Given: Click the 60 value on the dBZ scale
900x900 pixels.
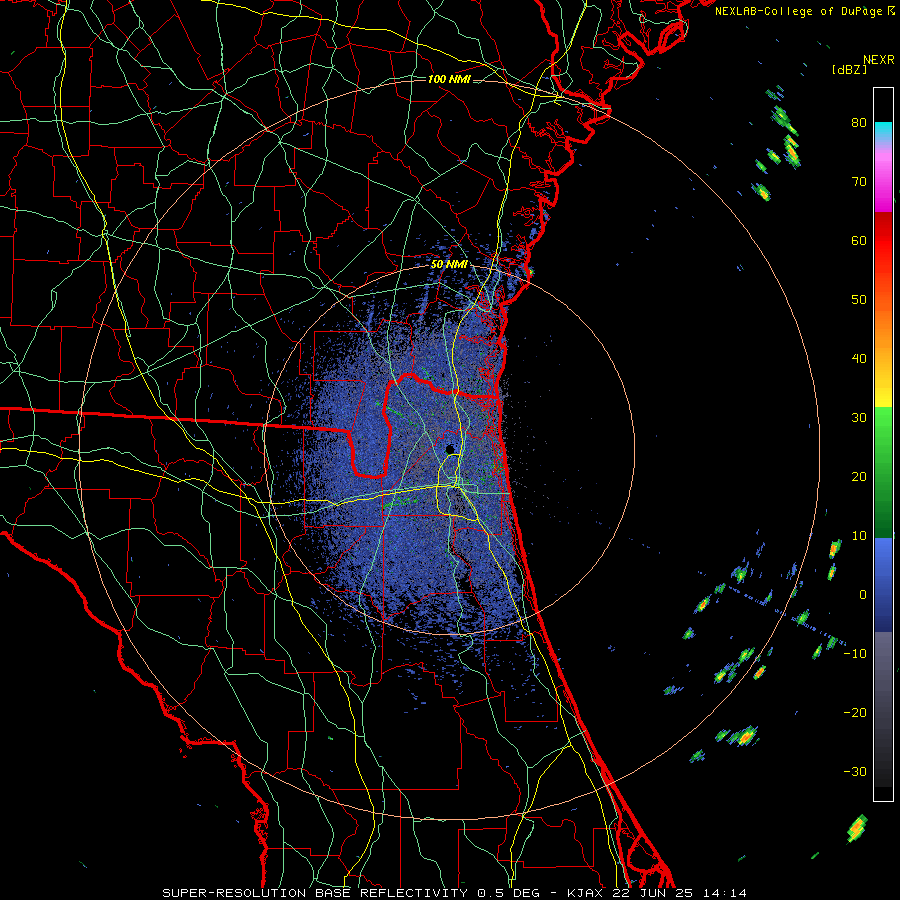Looking at the screenshot, I should point(859,240).
